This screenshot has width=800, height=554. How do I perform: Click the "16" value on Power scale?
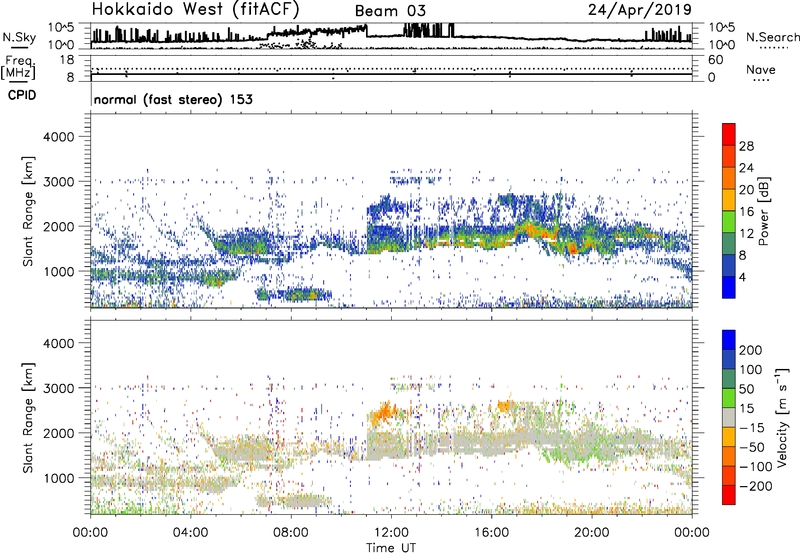tap(746, 212)
